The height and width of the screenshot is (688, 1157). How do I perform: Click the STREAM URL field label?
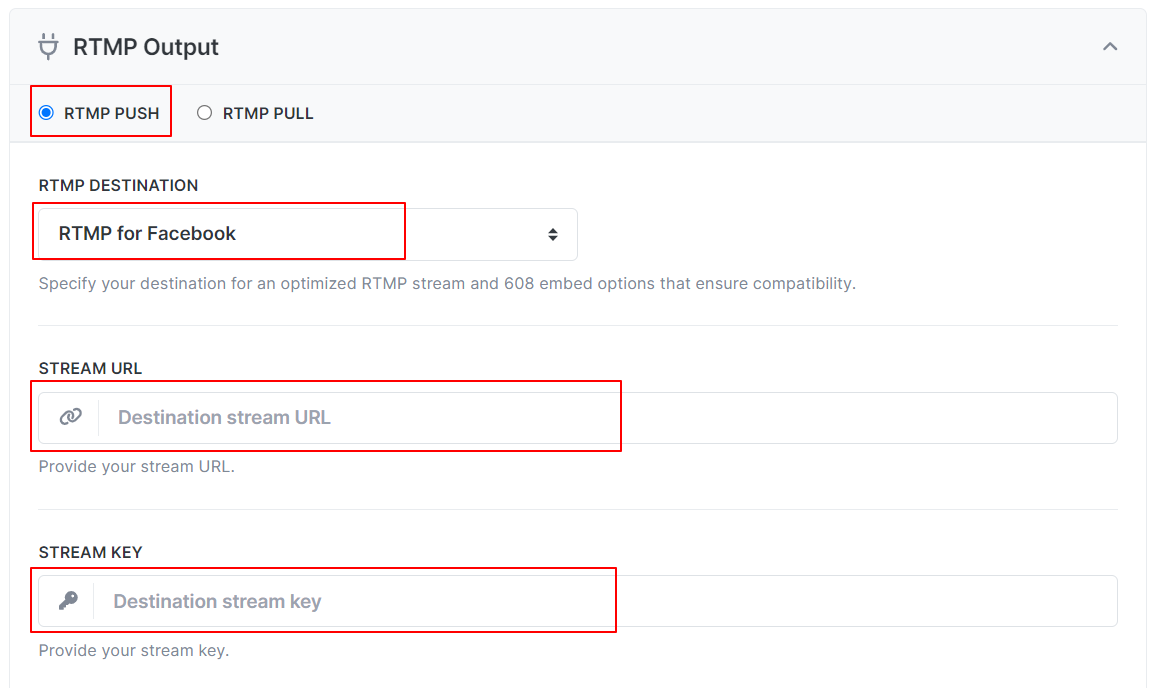(90, 368)
